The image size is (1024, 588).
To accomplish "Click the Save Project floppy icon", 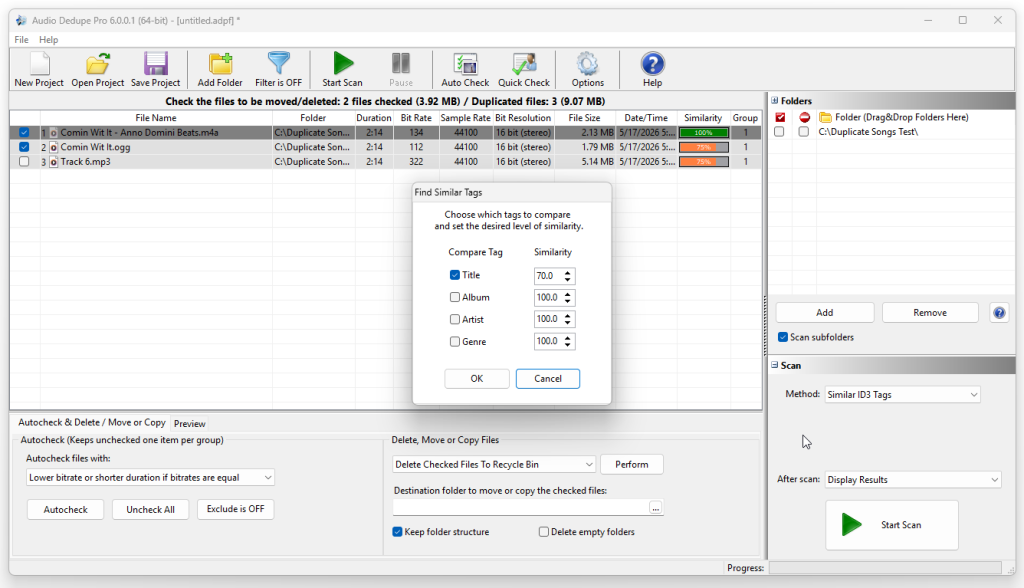I will (x=155, y=64).
